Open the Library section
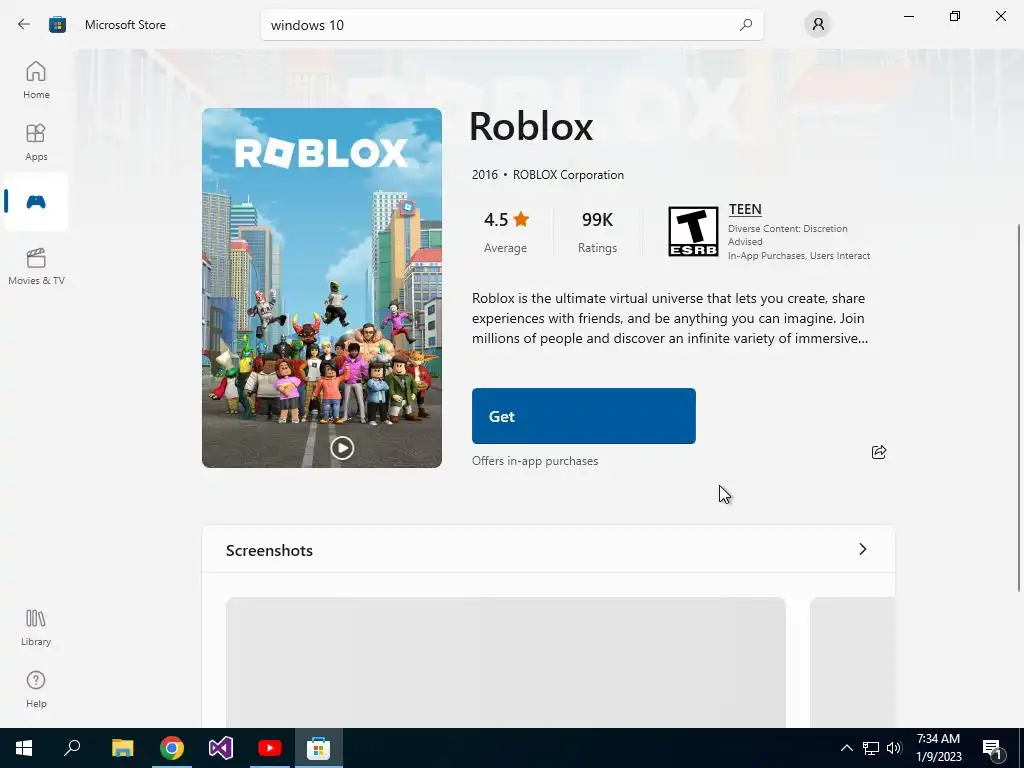Screen dimensions: 1024x768 (x=36, y=627)
